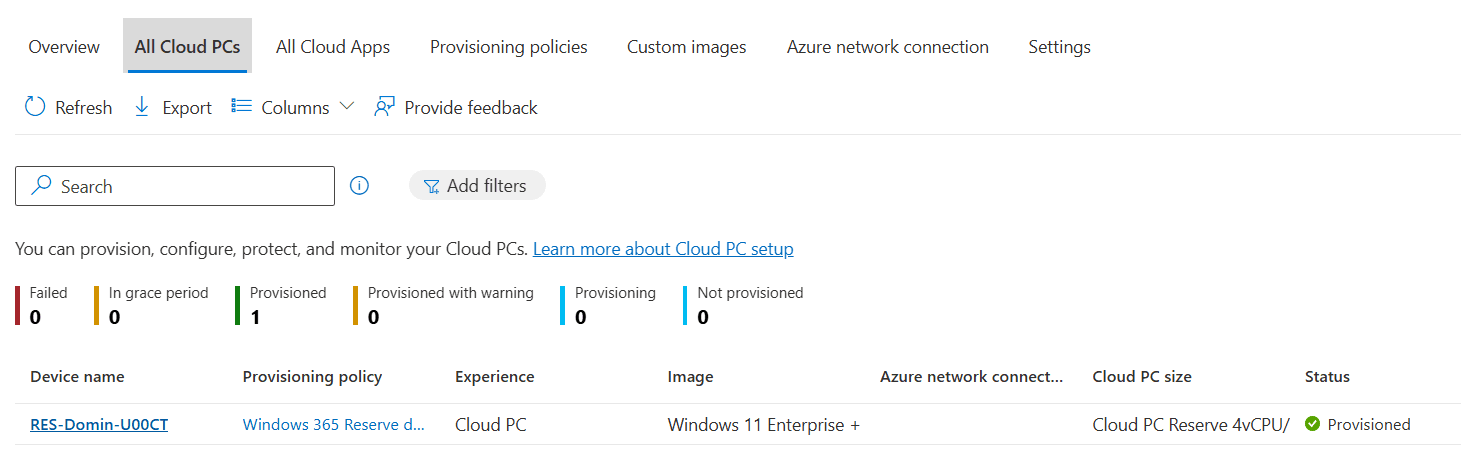Click the Provide feedback person icon
Image resolution: width=1461 pixels, height=473 pixels.
pyautogui.click(x=384, y=107)
